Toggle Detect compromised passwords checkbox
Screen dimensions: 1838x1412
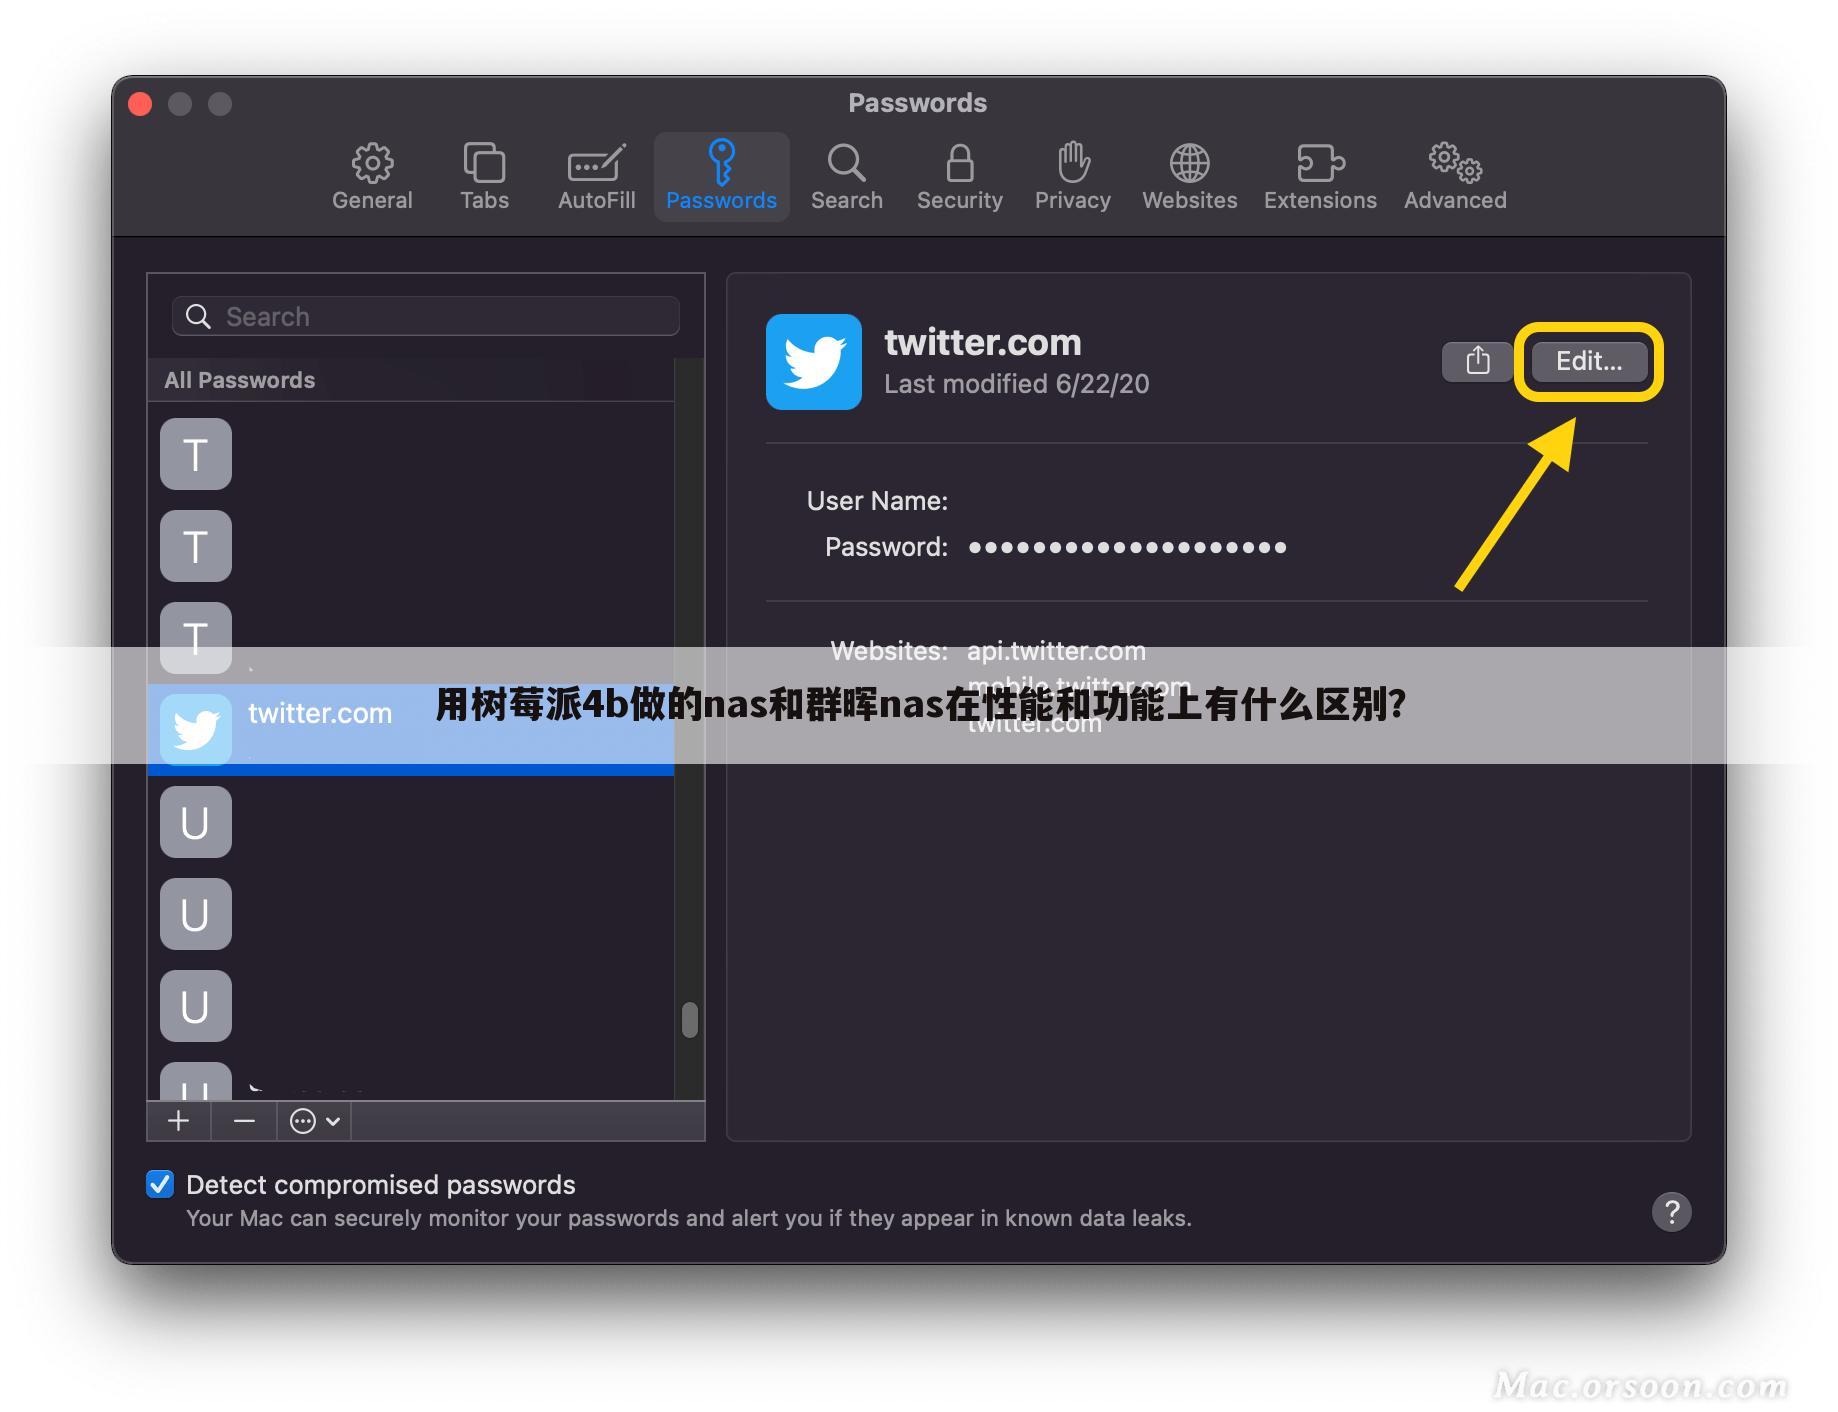160,1184
